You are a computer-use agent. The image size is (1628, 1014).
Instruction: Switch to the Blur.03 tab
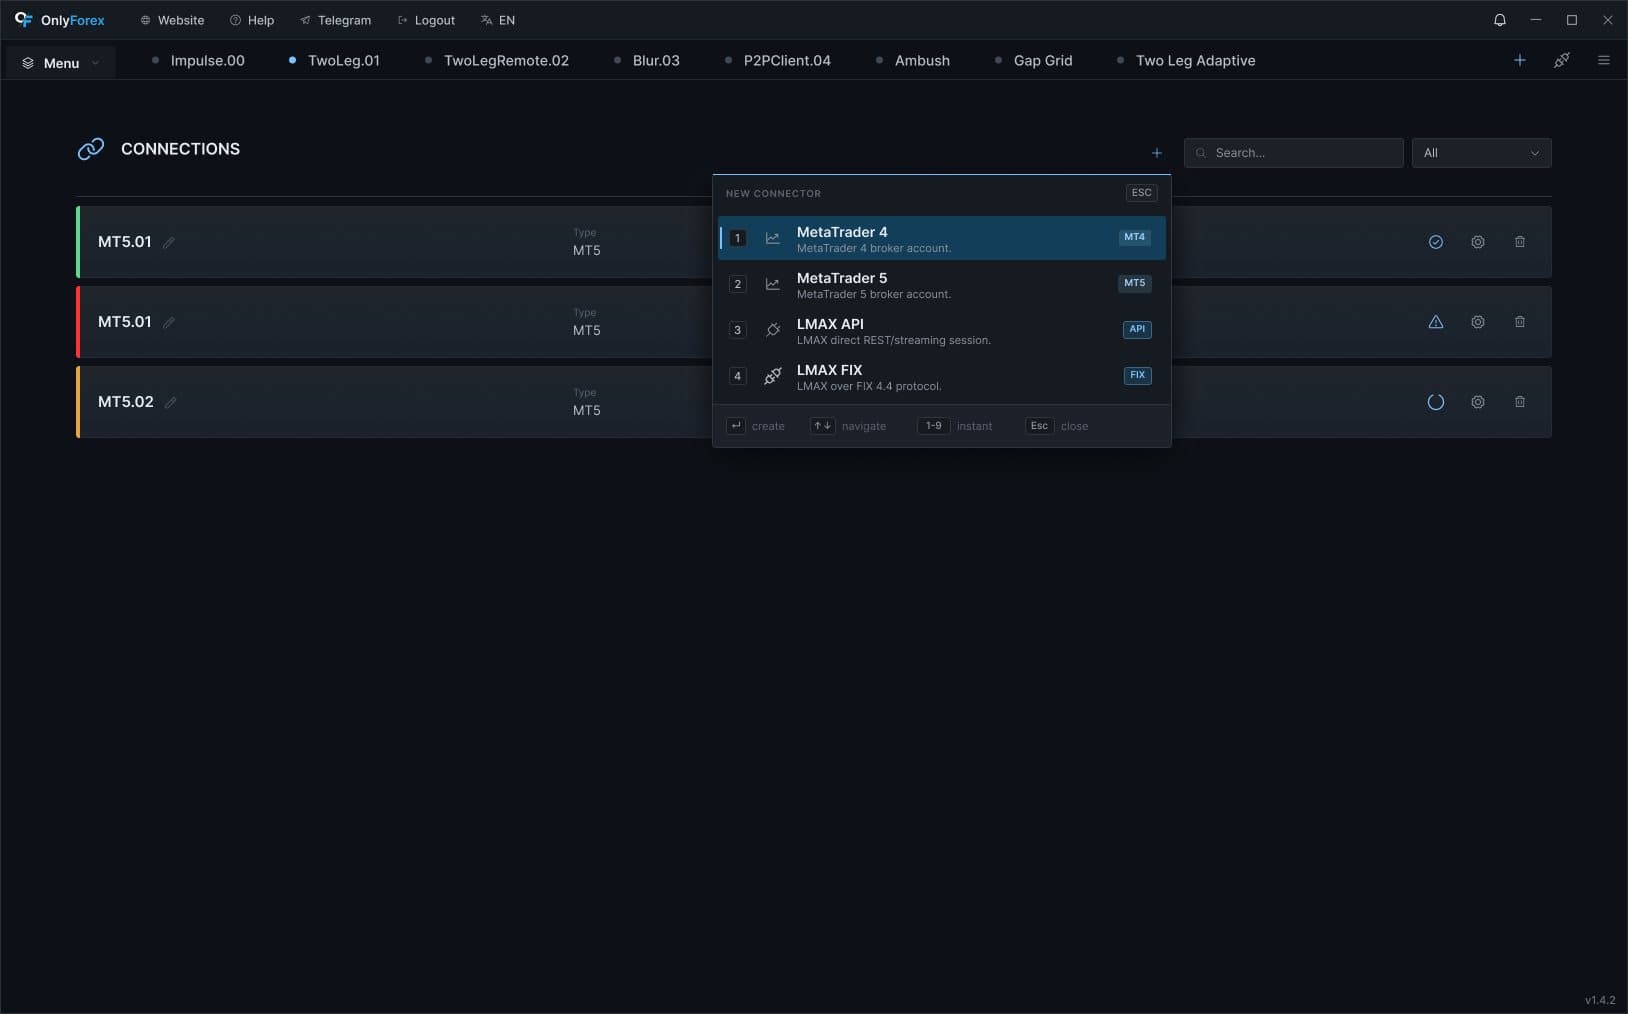[647, 60]
